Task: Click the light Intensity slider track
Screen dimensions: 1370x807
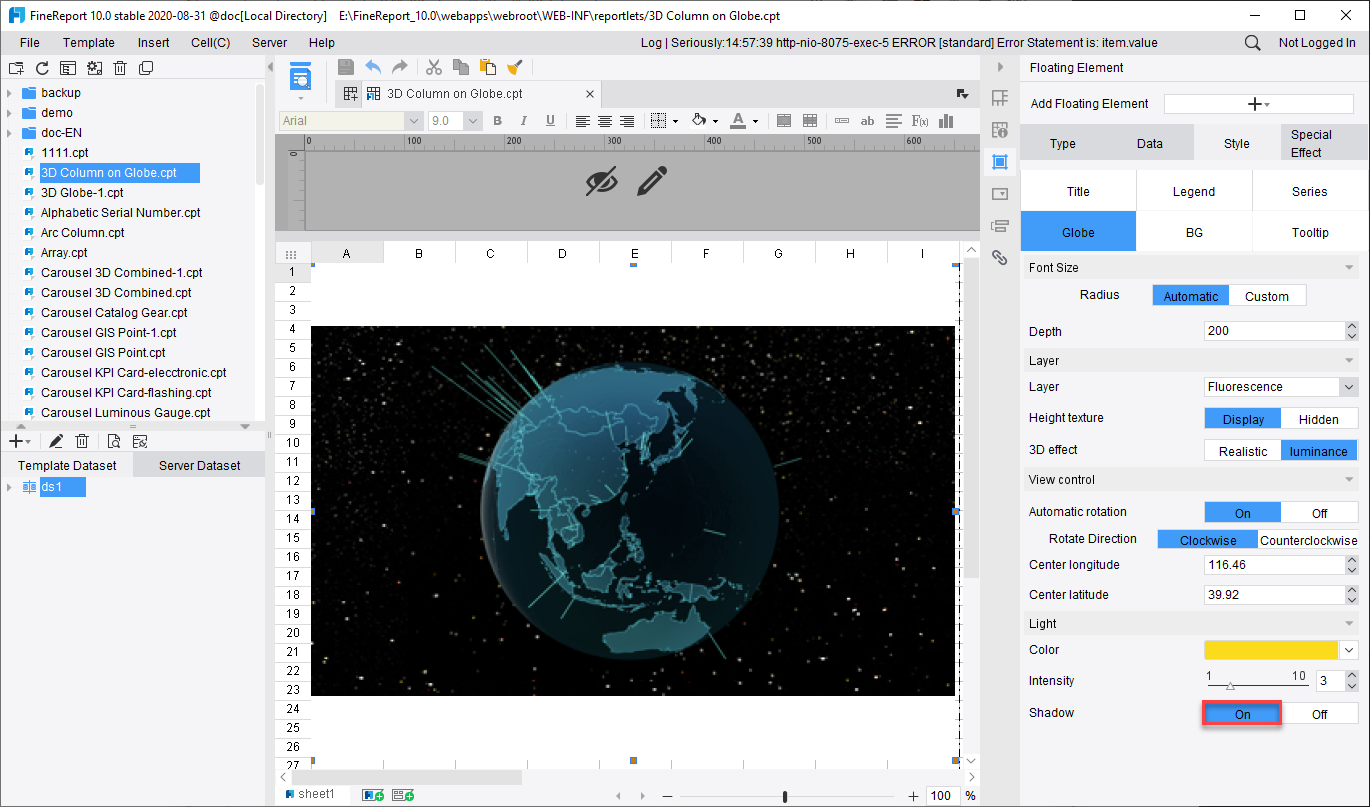Action: [1256, 685]
